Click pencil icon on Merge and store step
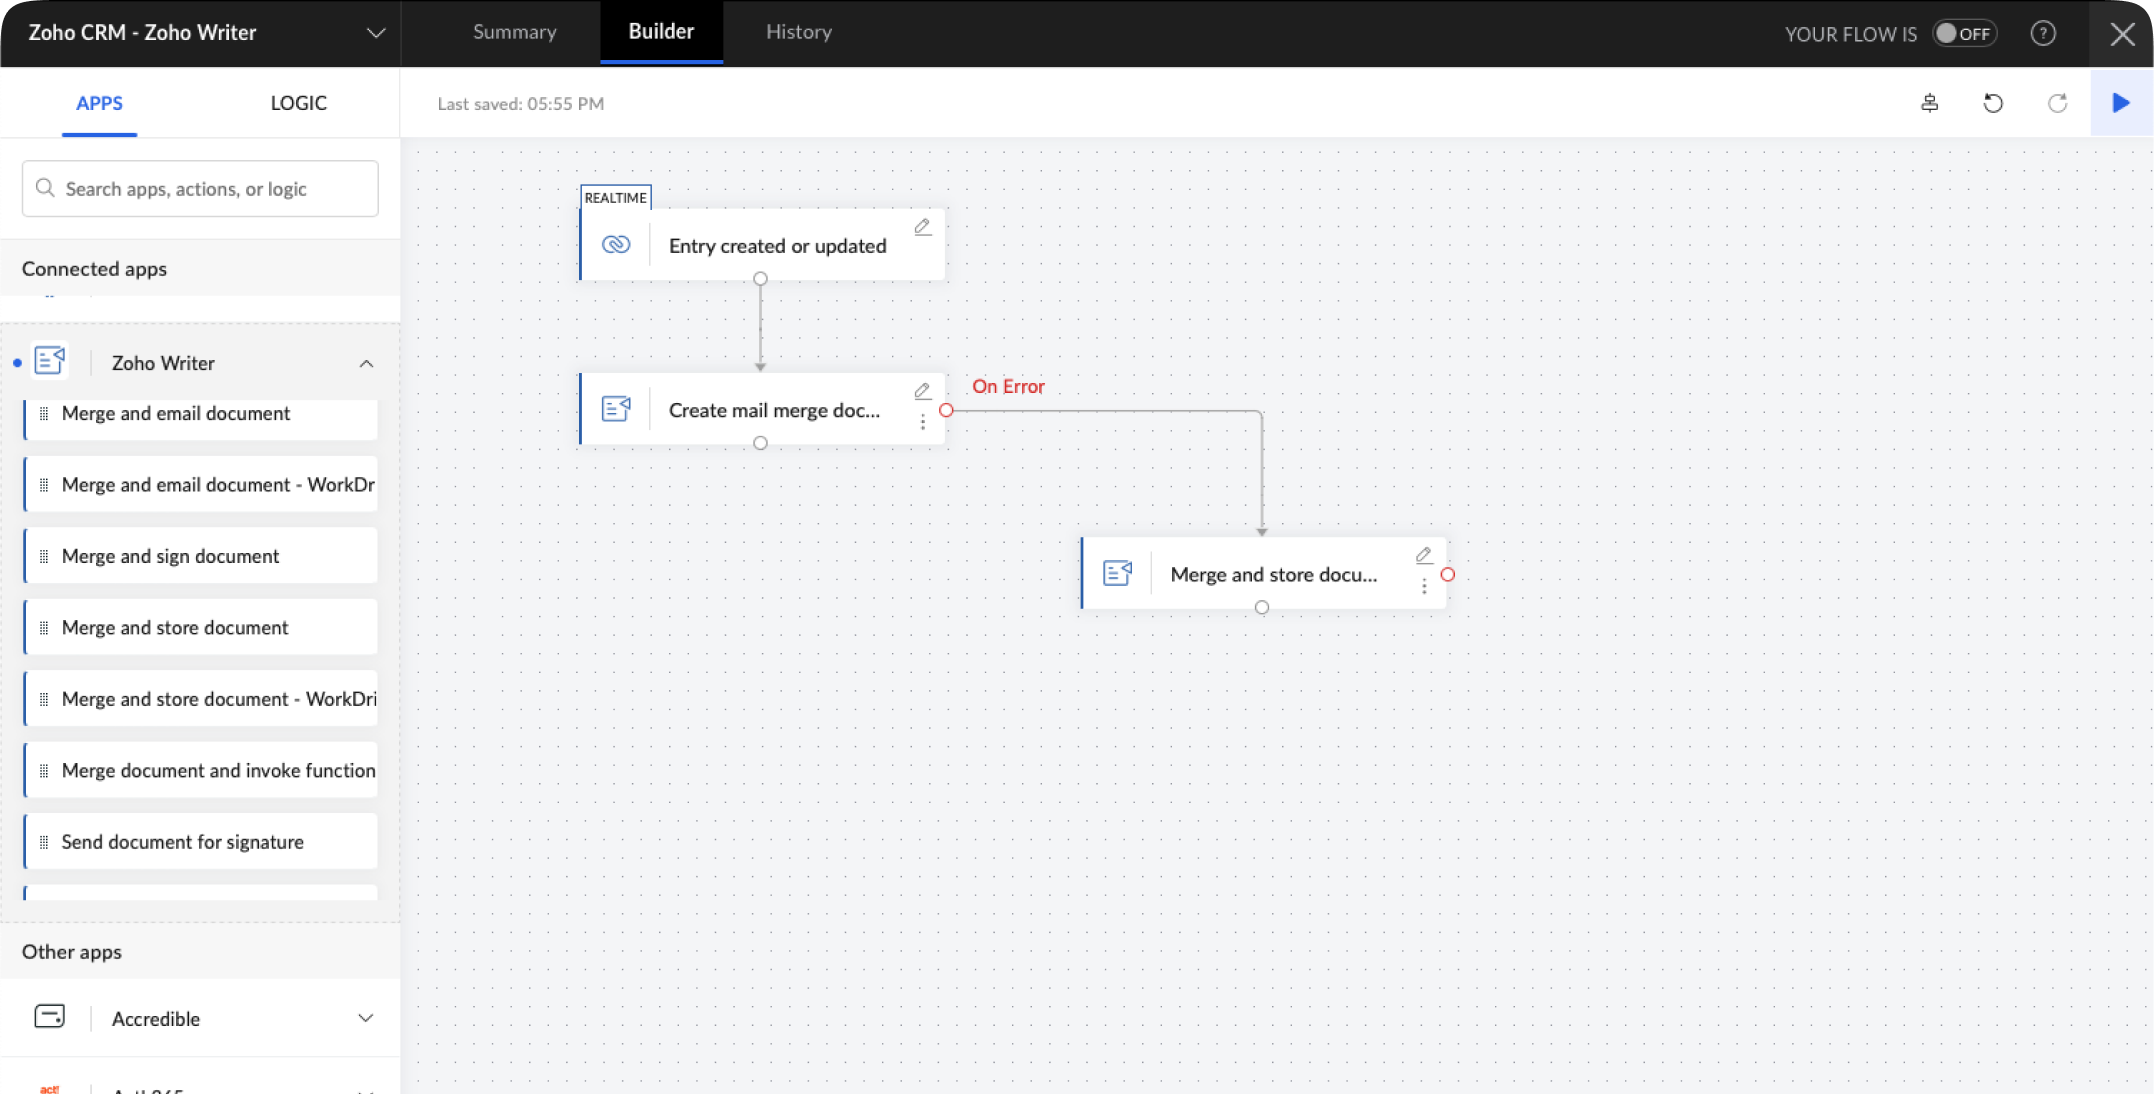The height and width of the screenshot is (1094, 2154). 1424,556
